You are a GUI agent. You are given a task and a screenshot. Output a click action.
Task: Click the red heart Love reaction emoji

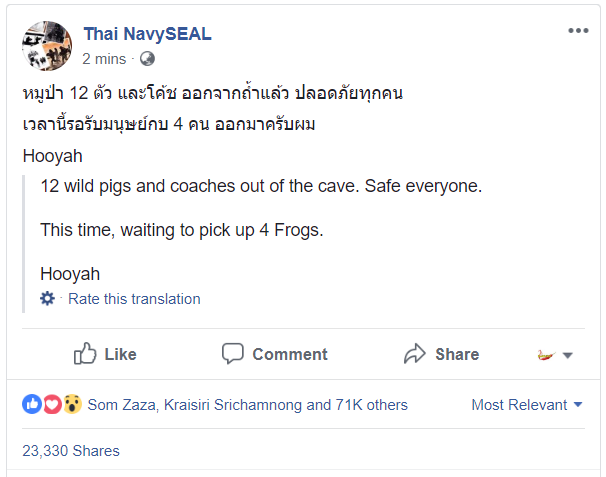[x=52, y=405]
